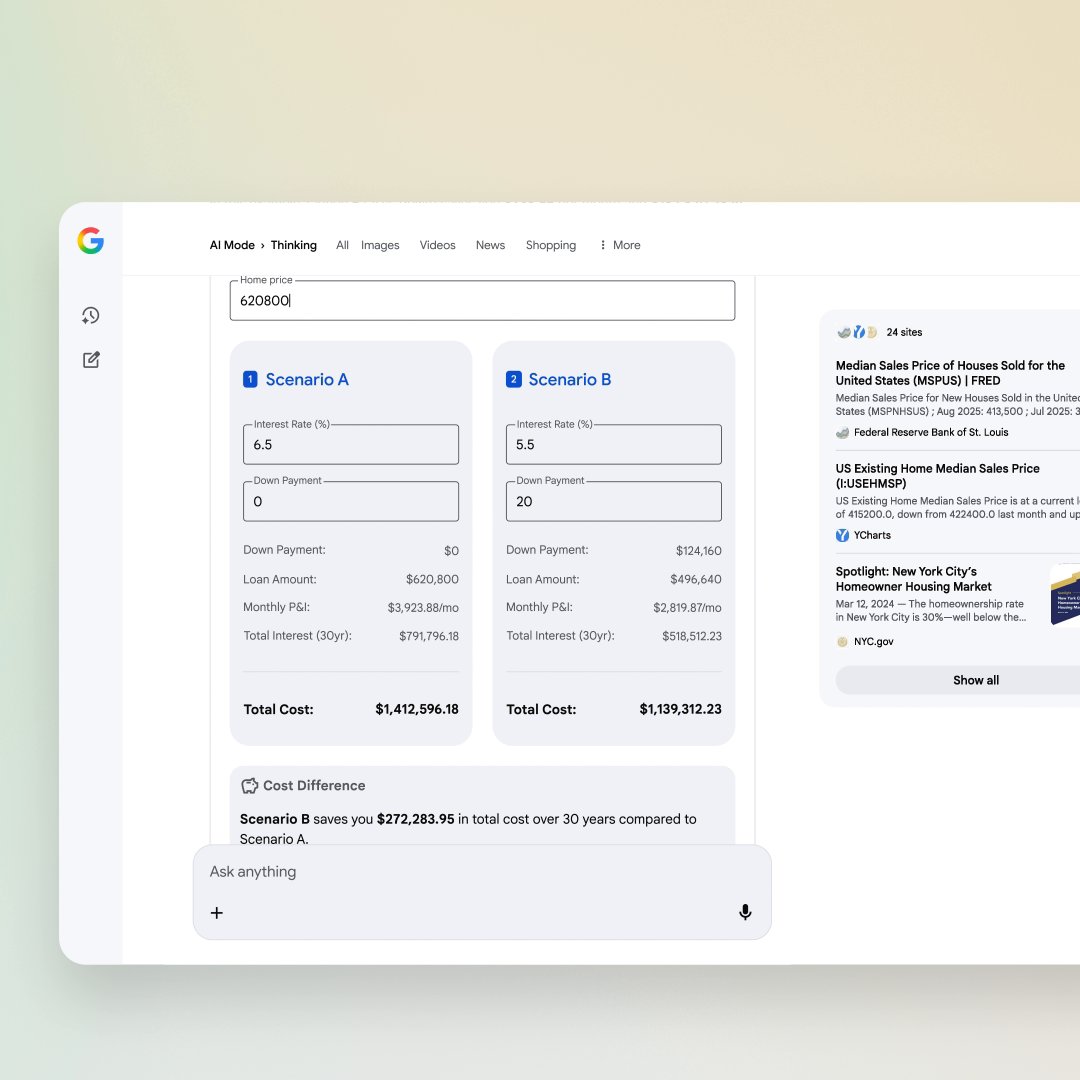The width and height of the screenshot is (1080, 1080).
Task: Select Scenario B total interest $518,512.23
Action: [x=692, y=636]
